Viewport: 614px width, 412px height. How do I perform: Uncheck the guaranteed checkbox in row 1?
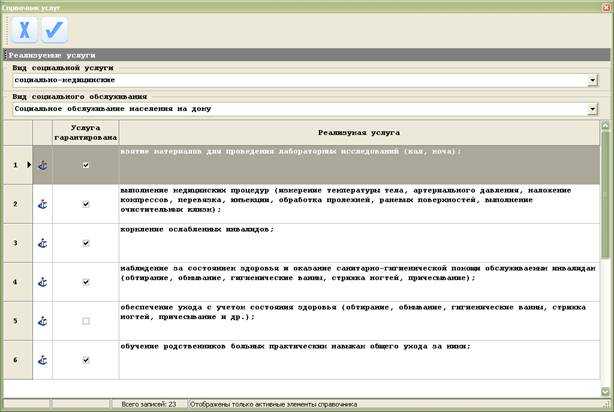coord(86,165)
